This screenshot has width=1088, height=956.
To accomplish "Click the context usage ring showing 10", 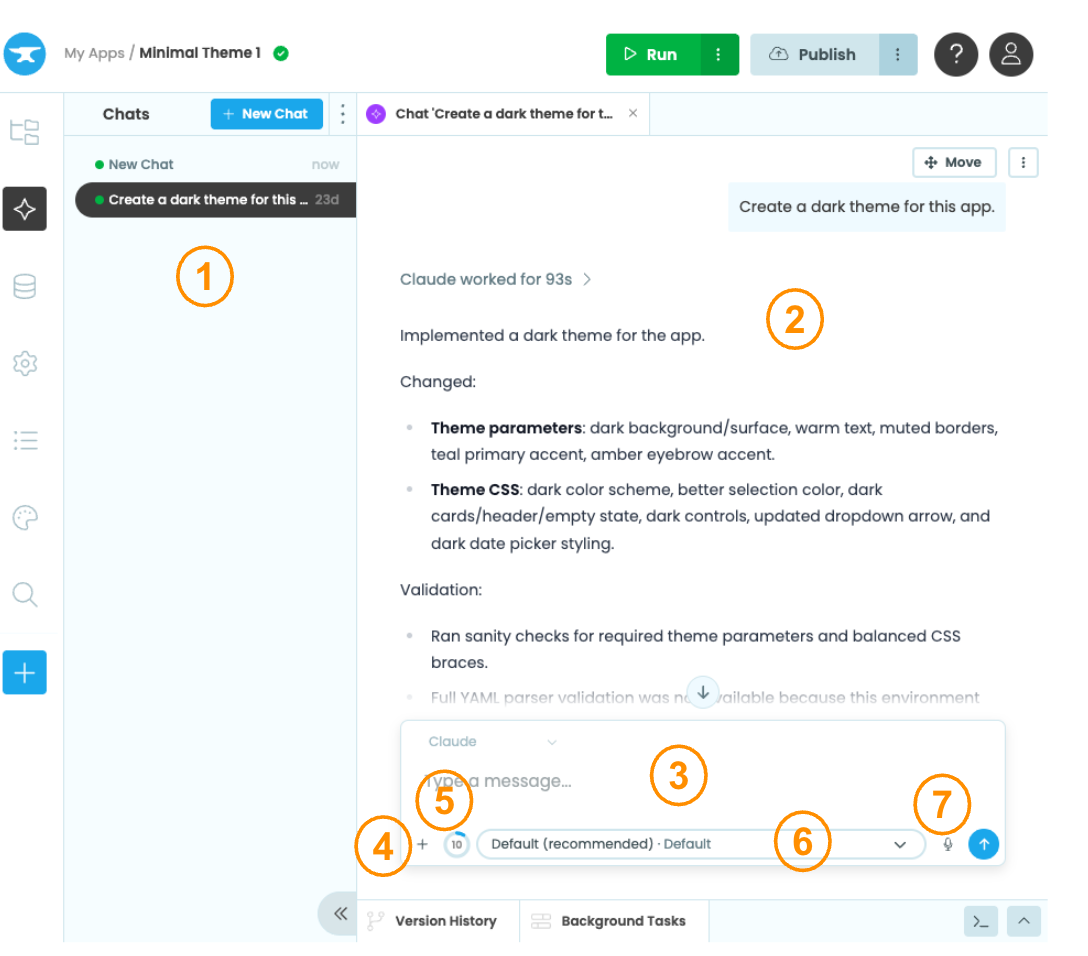I will pyautogui.click(x=457, y=844).
